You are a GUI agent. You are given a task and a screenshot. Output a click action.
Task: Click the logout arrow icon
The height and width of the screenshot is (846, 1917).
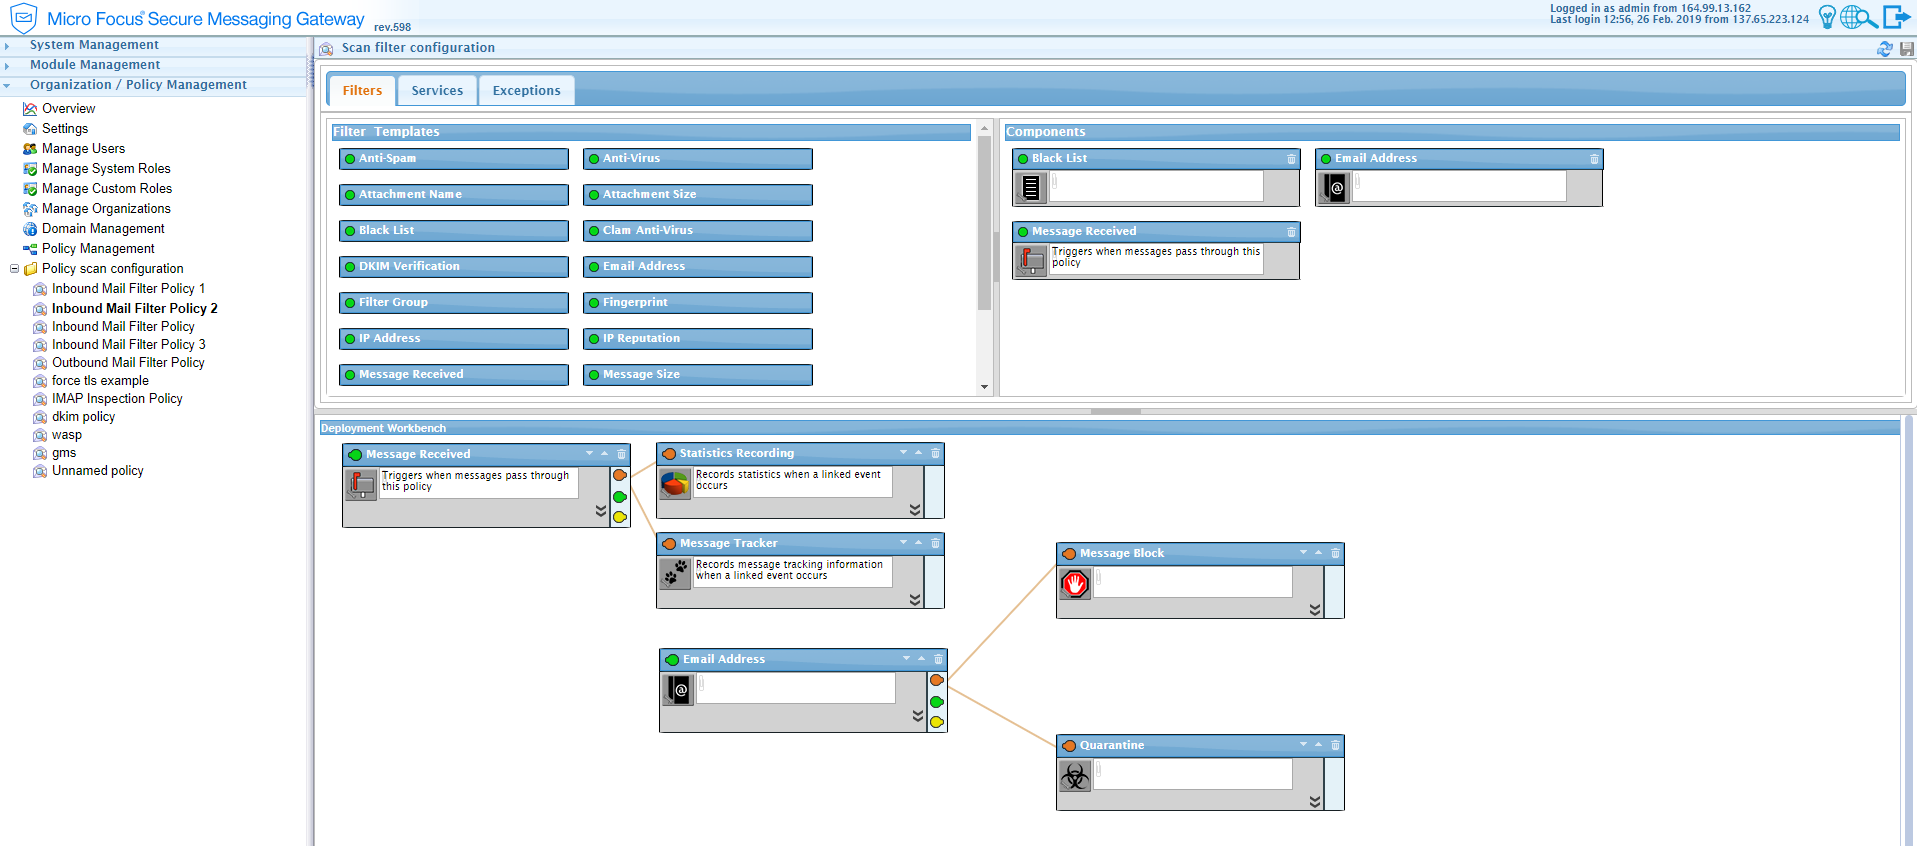point(1896,17)
